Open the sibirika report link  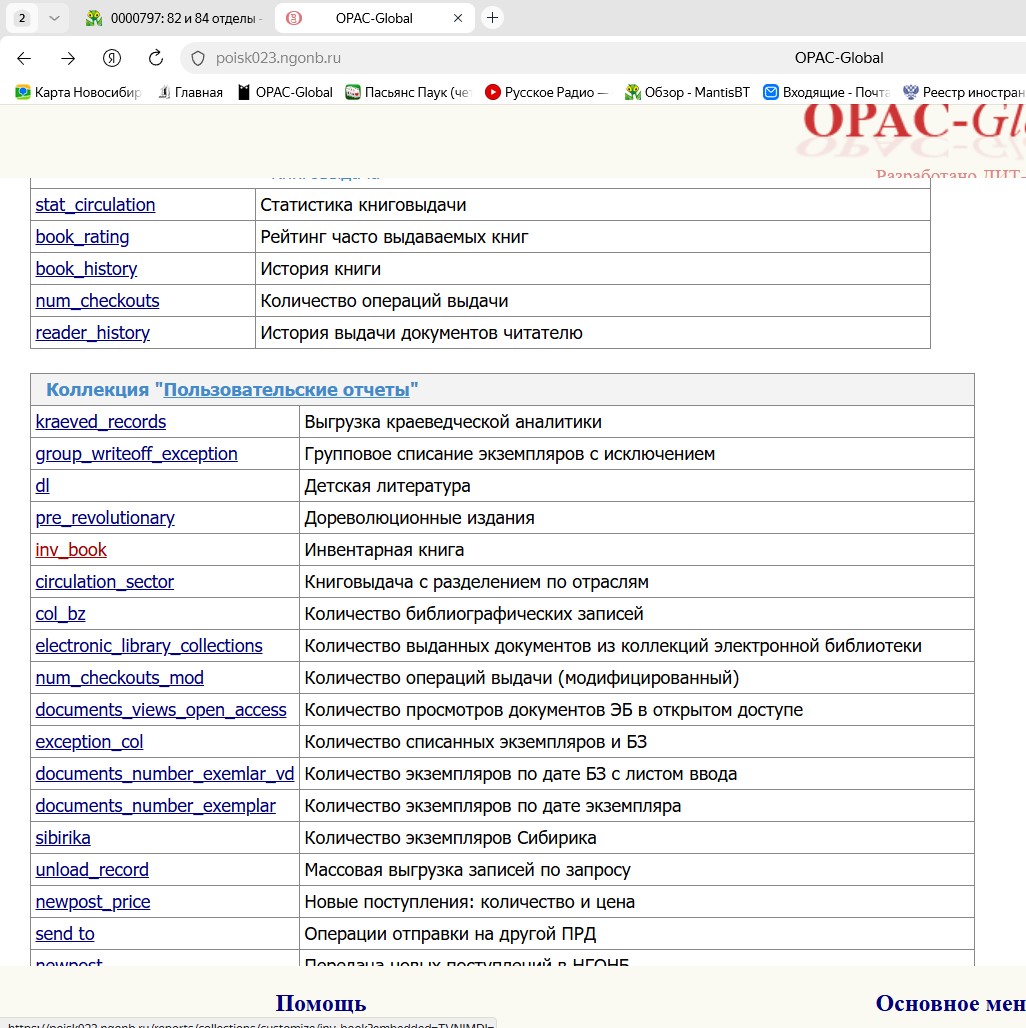click(63, 839)
